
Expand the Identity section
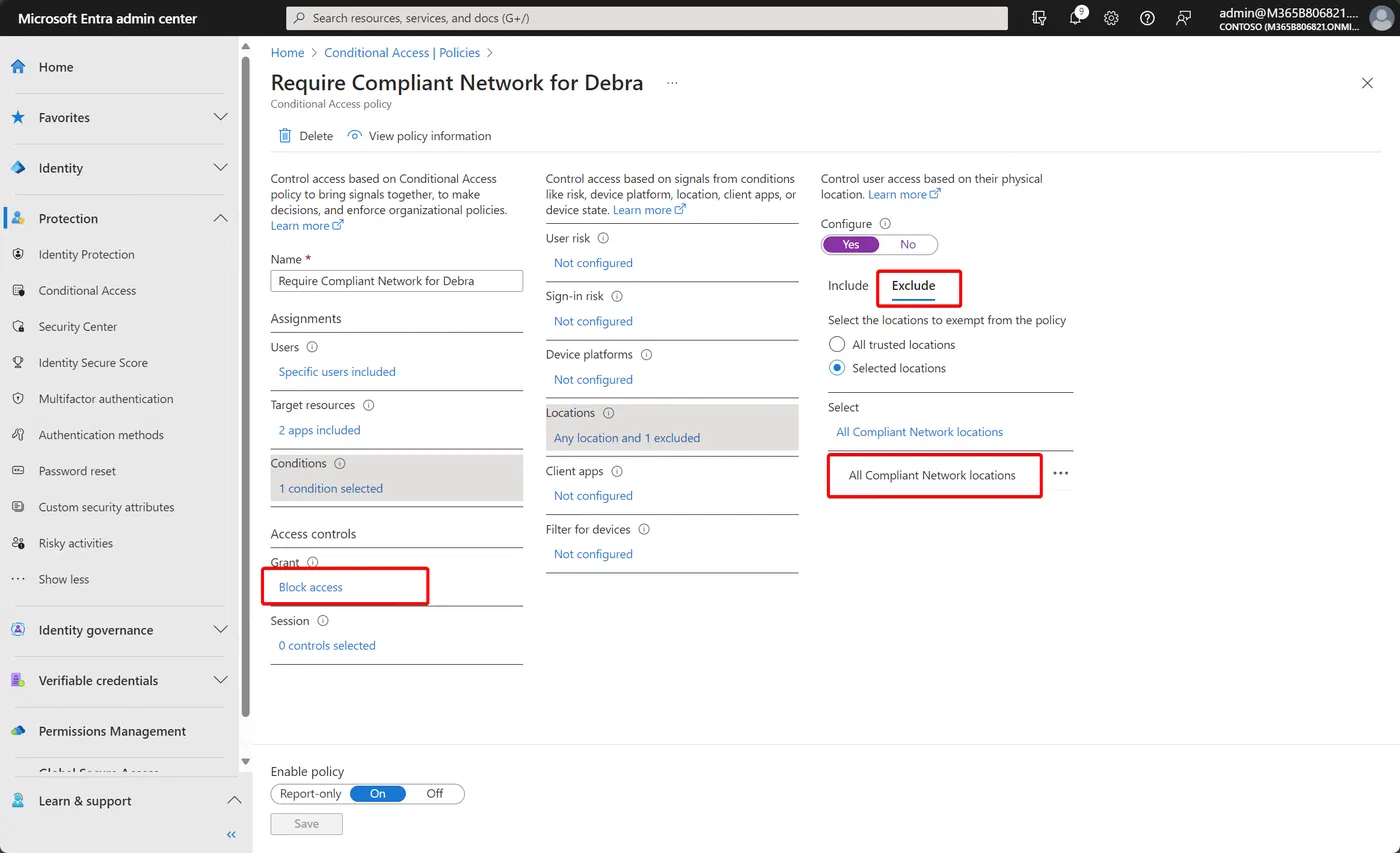click(x=221, y=168)
